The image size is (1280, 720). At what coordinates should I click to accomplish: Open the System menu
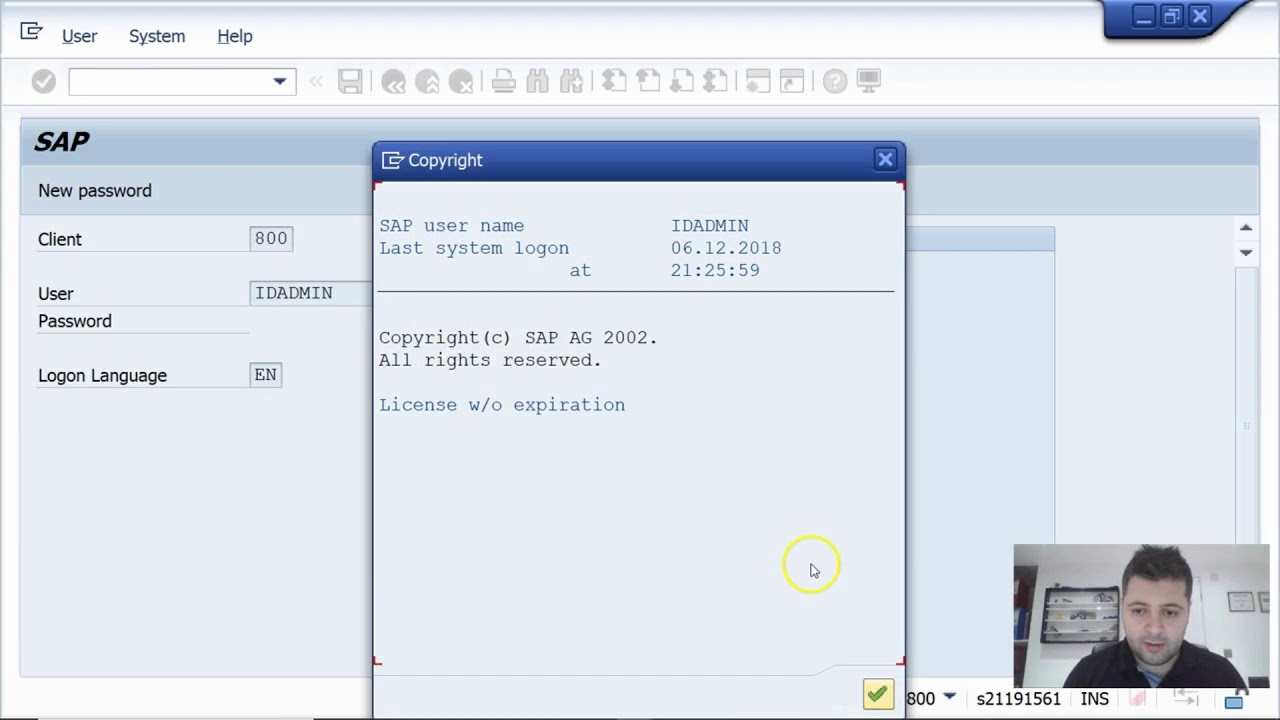[x=157, y=36]
